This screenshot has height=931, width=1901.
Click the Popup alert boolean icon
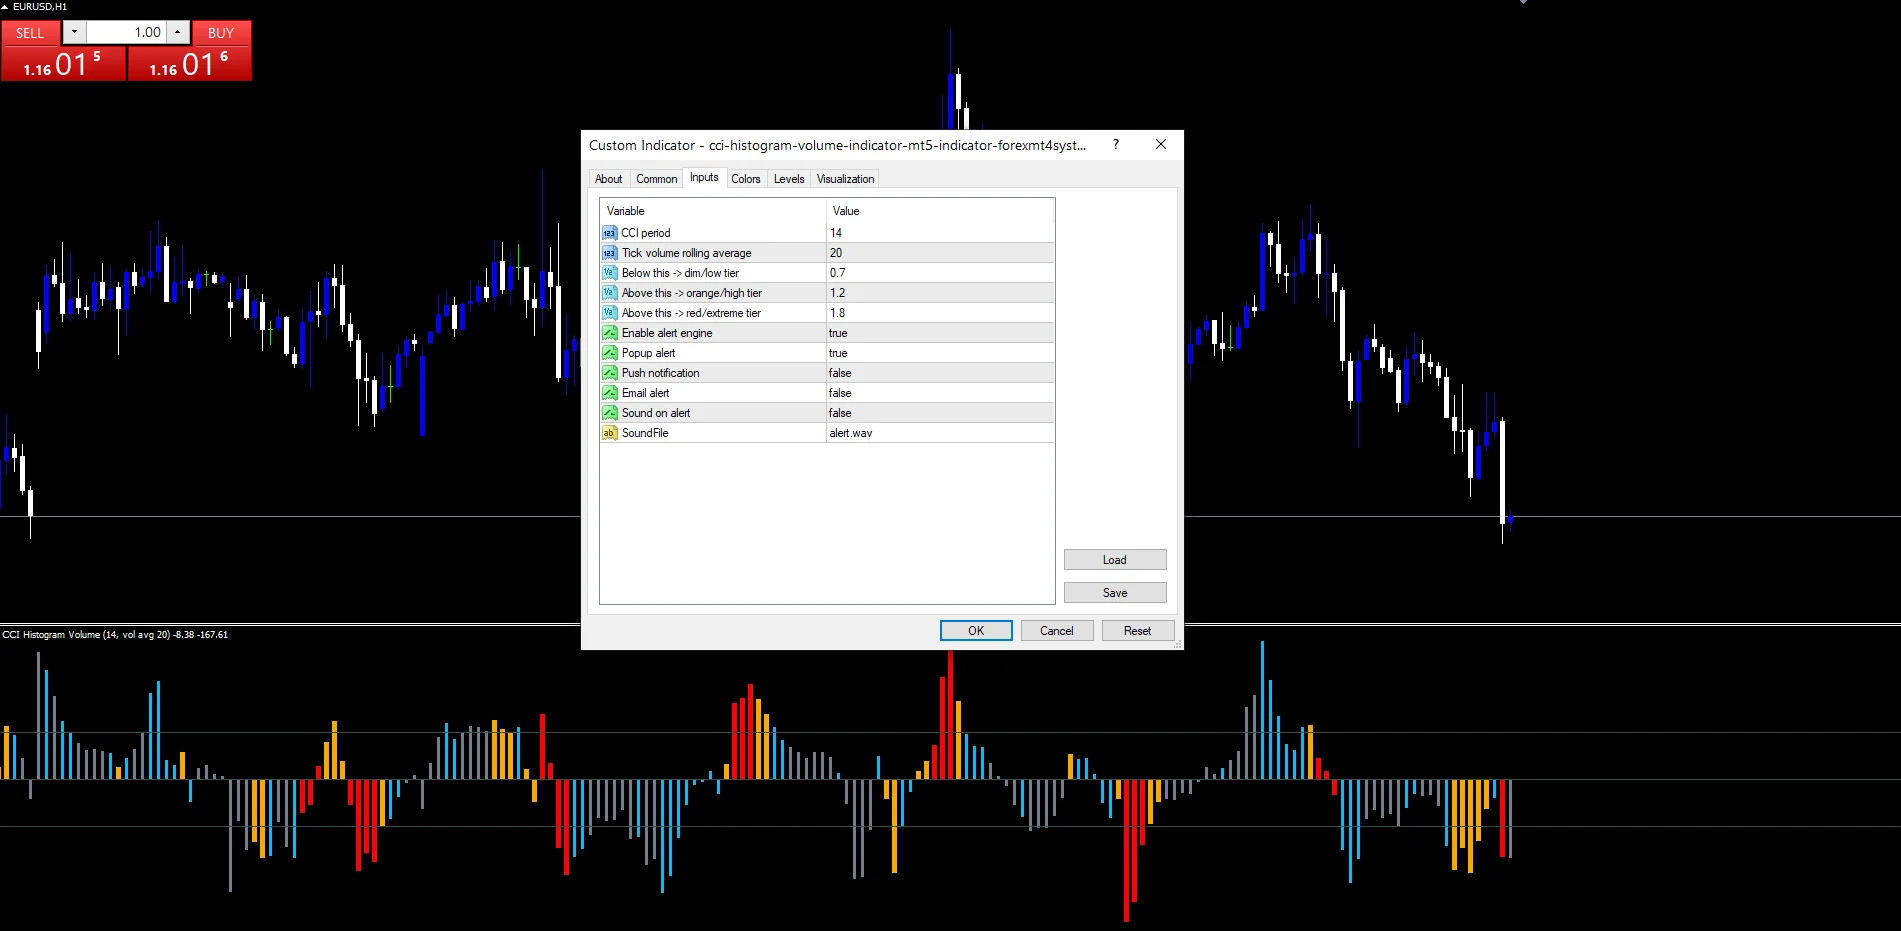(609, 353)
